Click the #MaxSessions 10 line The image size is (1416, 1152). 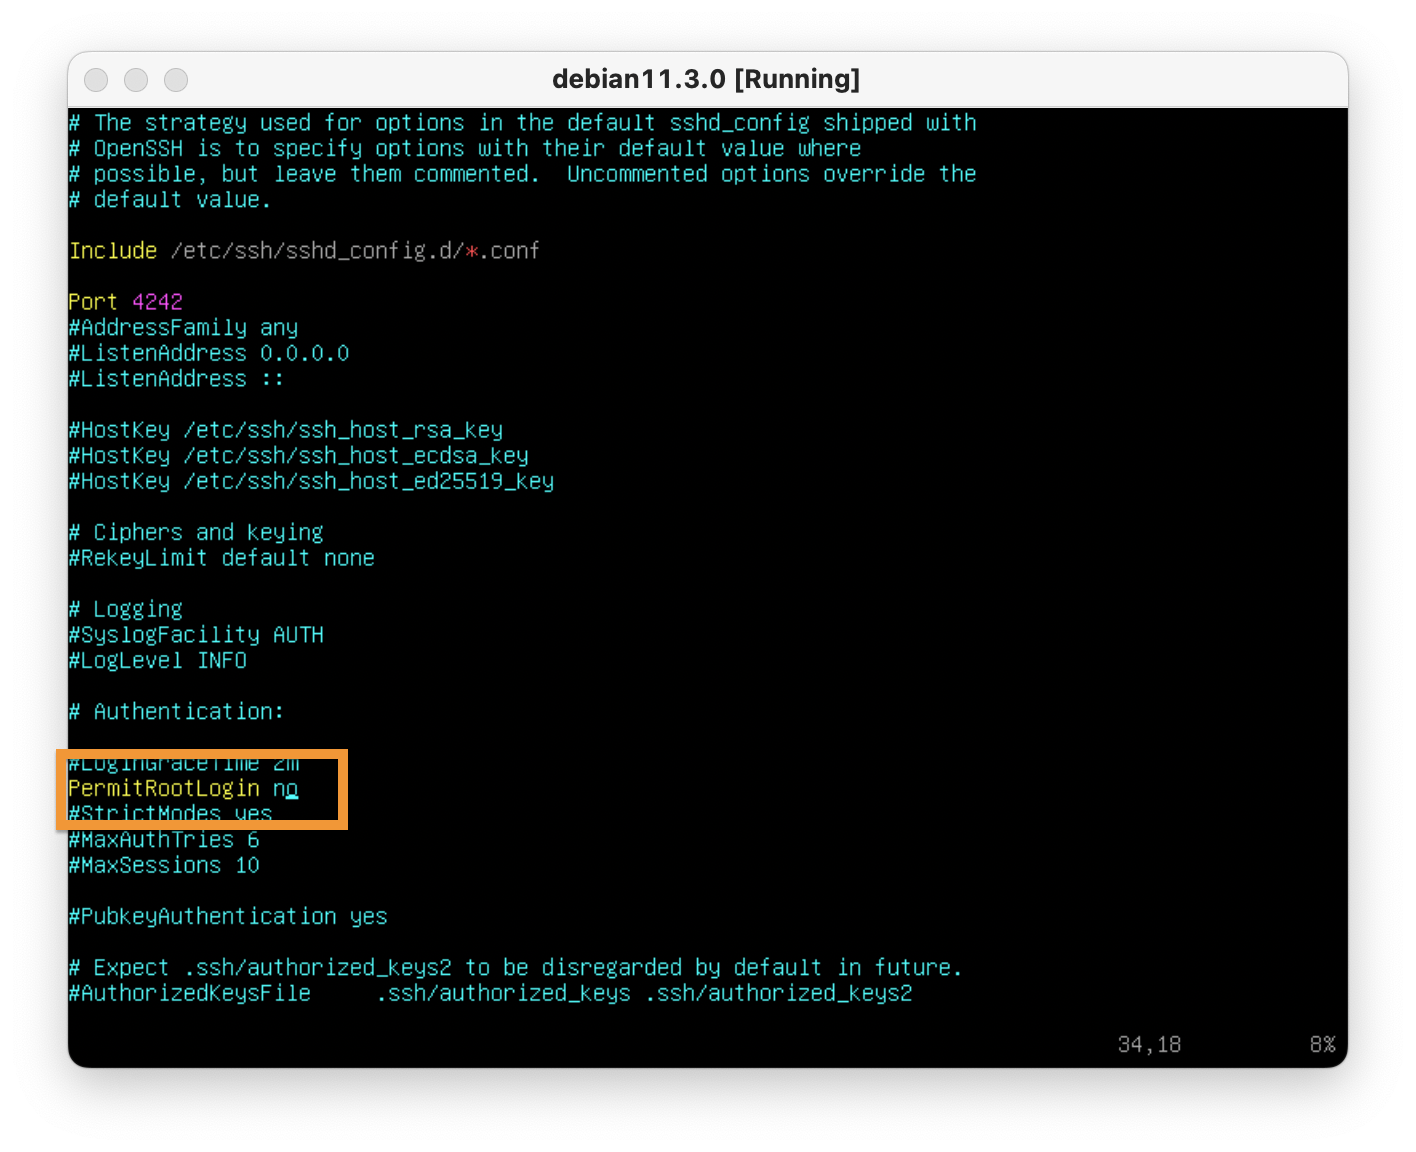coord(164,866)
